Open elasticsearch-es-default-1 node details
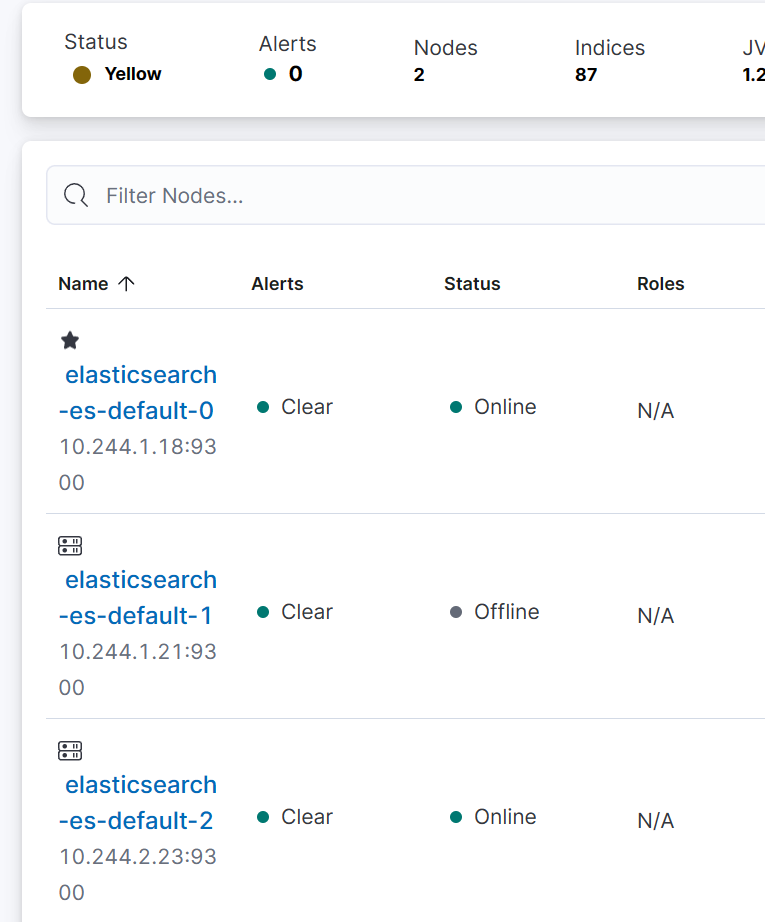 (138, 597)
